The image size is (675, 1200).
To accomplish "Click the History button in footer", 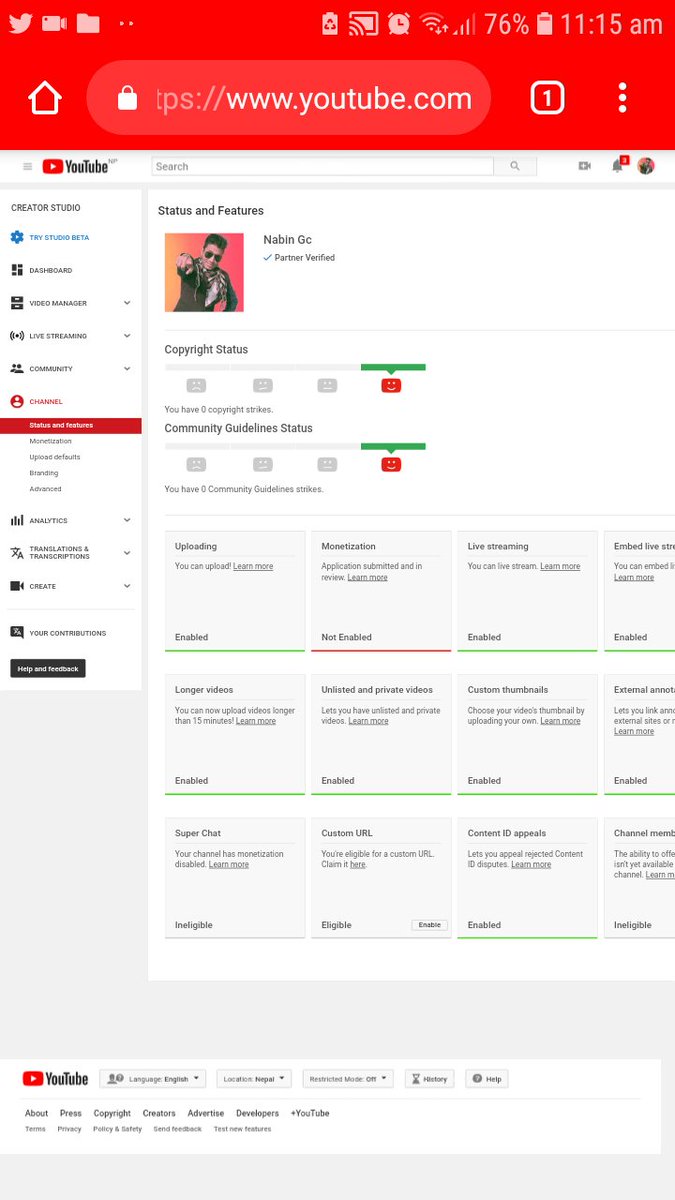I will click(430, 1079).
